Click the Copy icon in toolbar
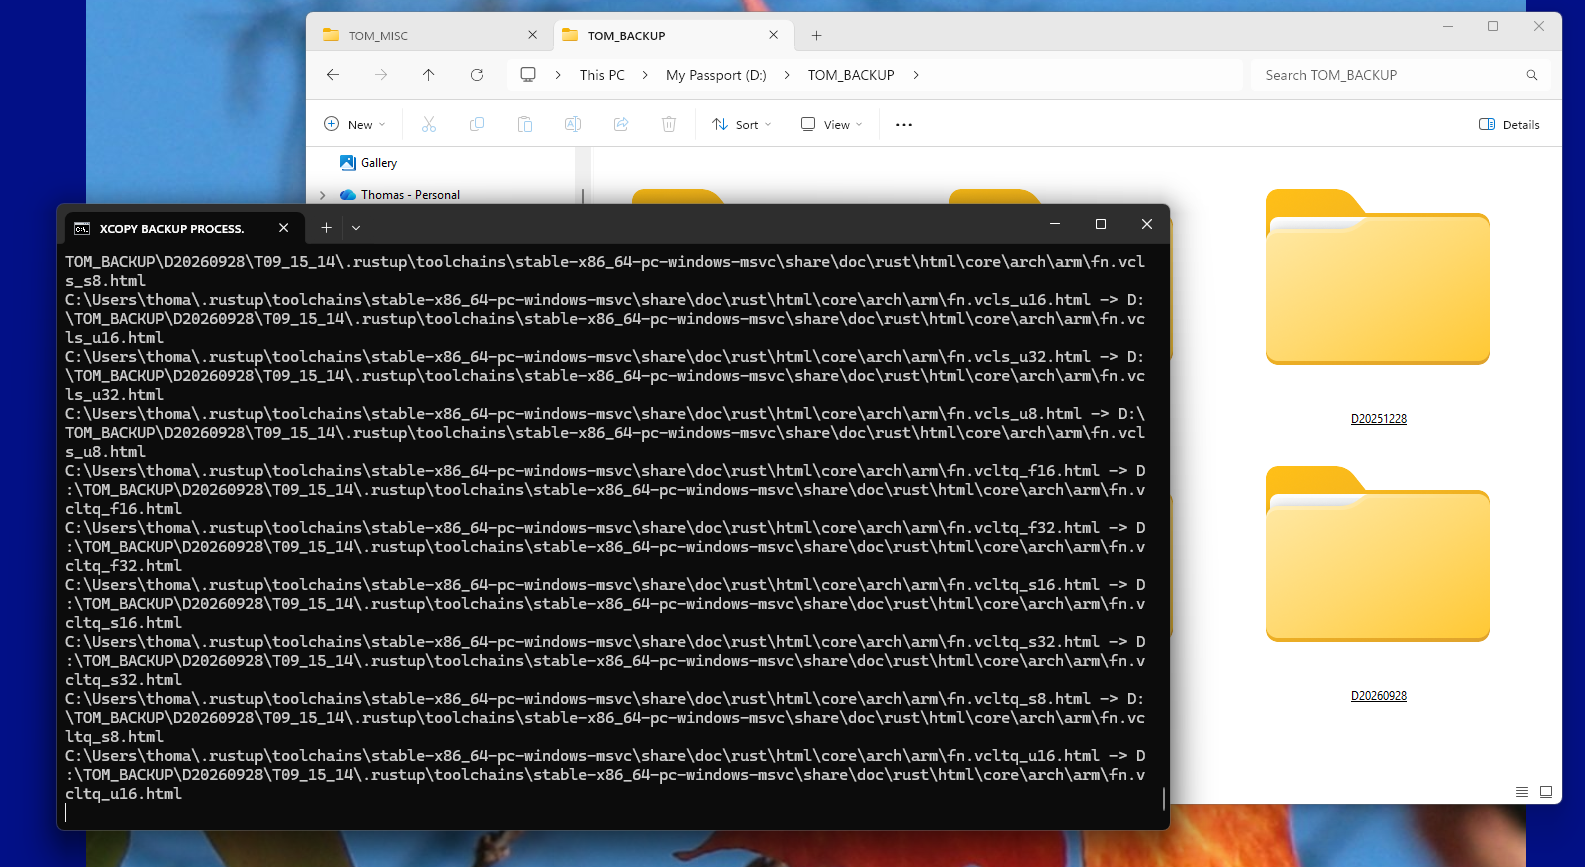Viewport: 1585px width, 867px height. click(477, 125)
